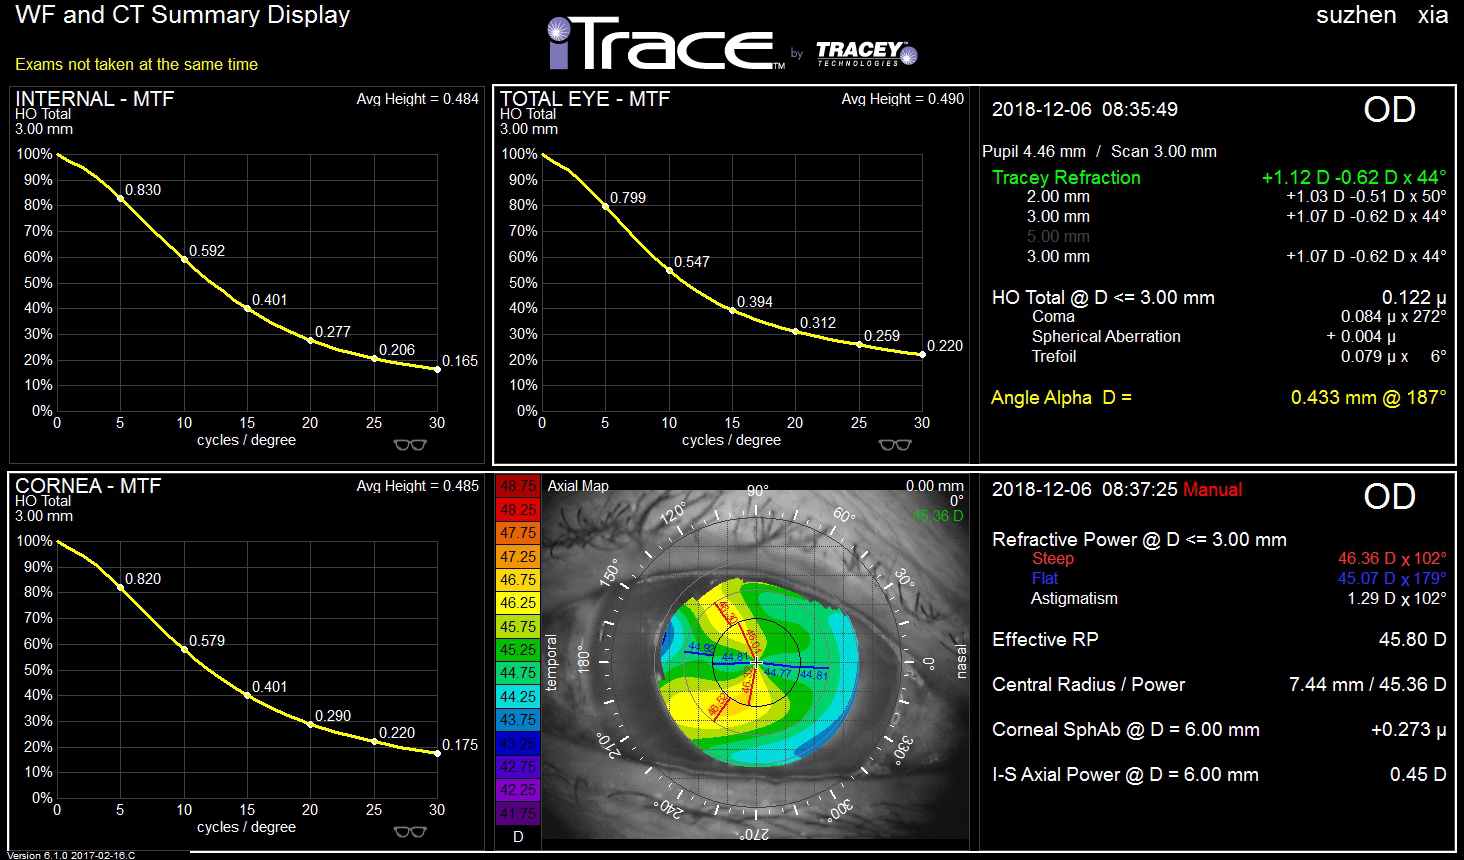The height and width of the screenshot is (860, 1464).
Task: Click the '1.29 D x 102°' astigmatism value
Action: (1397, 599)
